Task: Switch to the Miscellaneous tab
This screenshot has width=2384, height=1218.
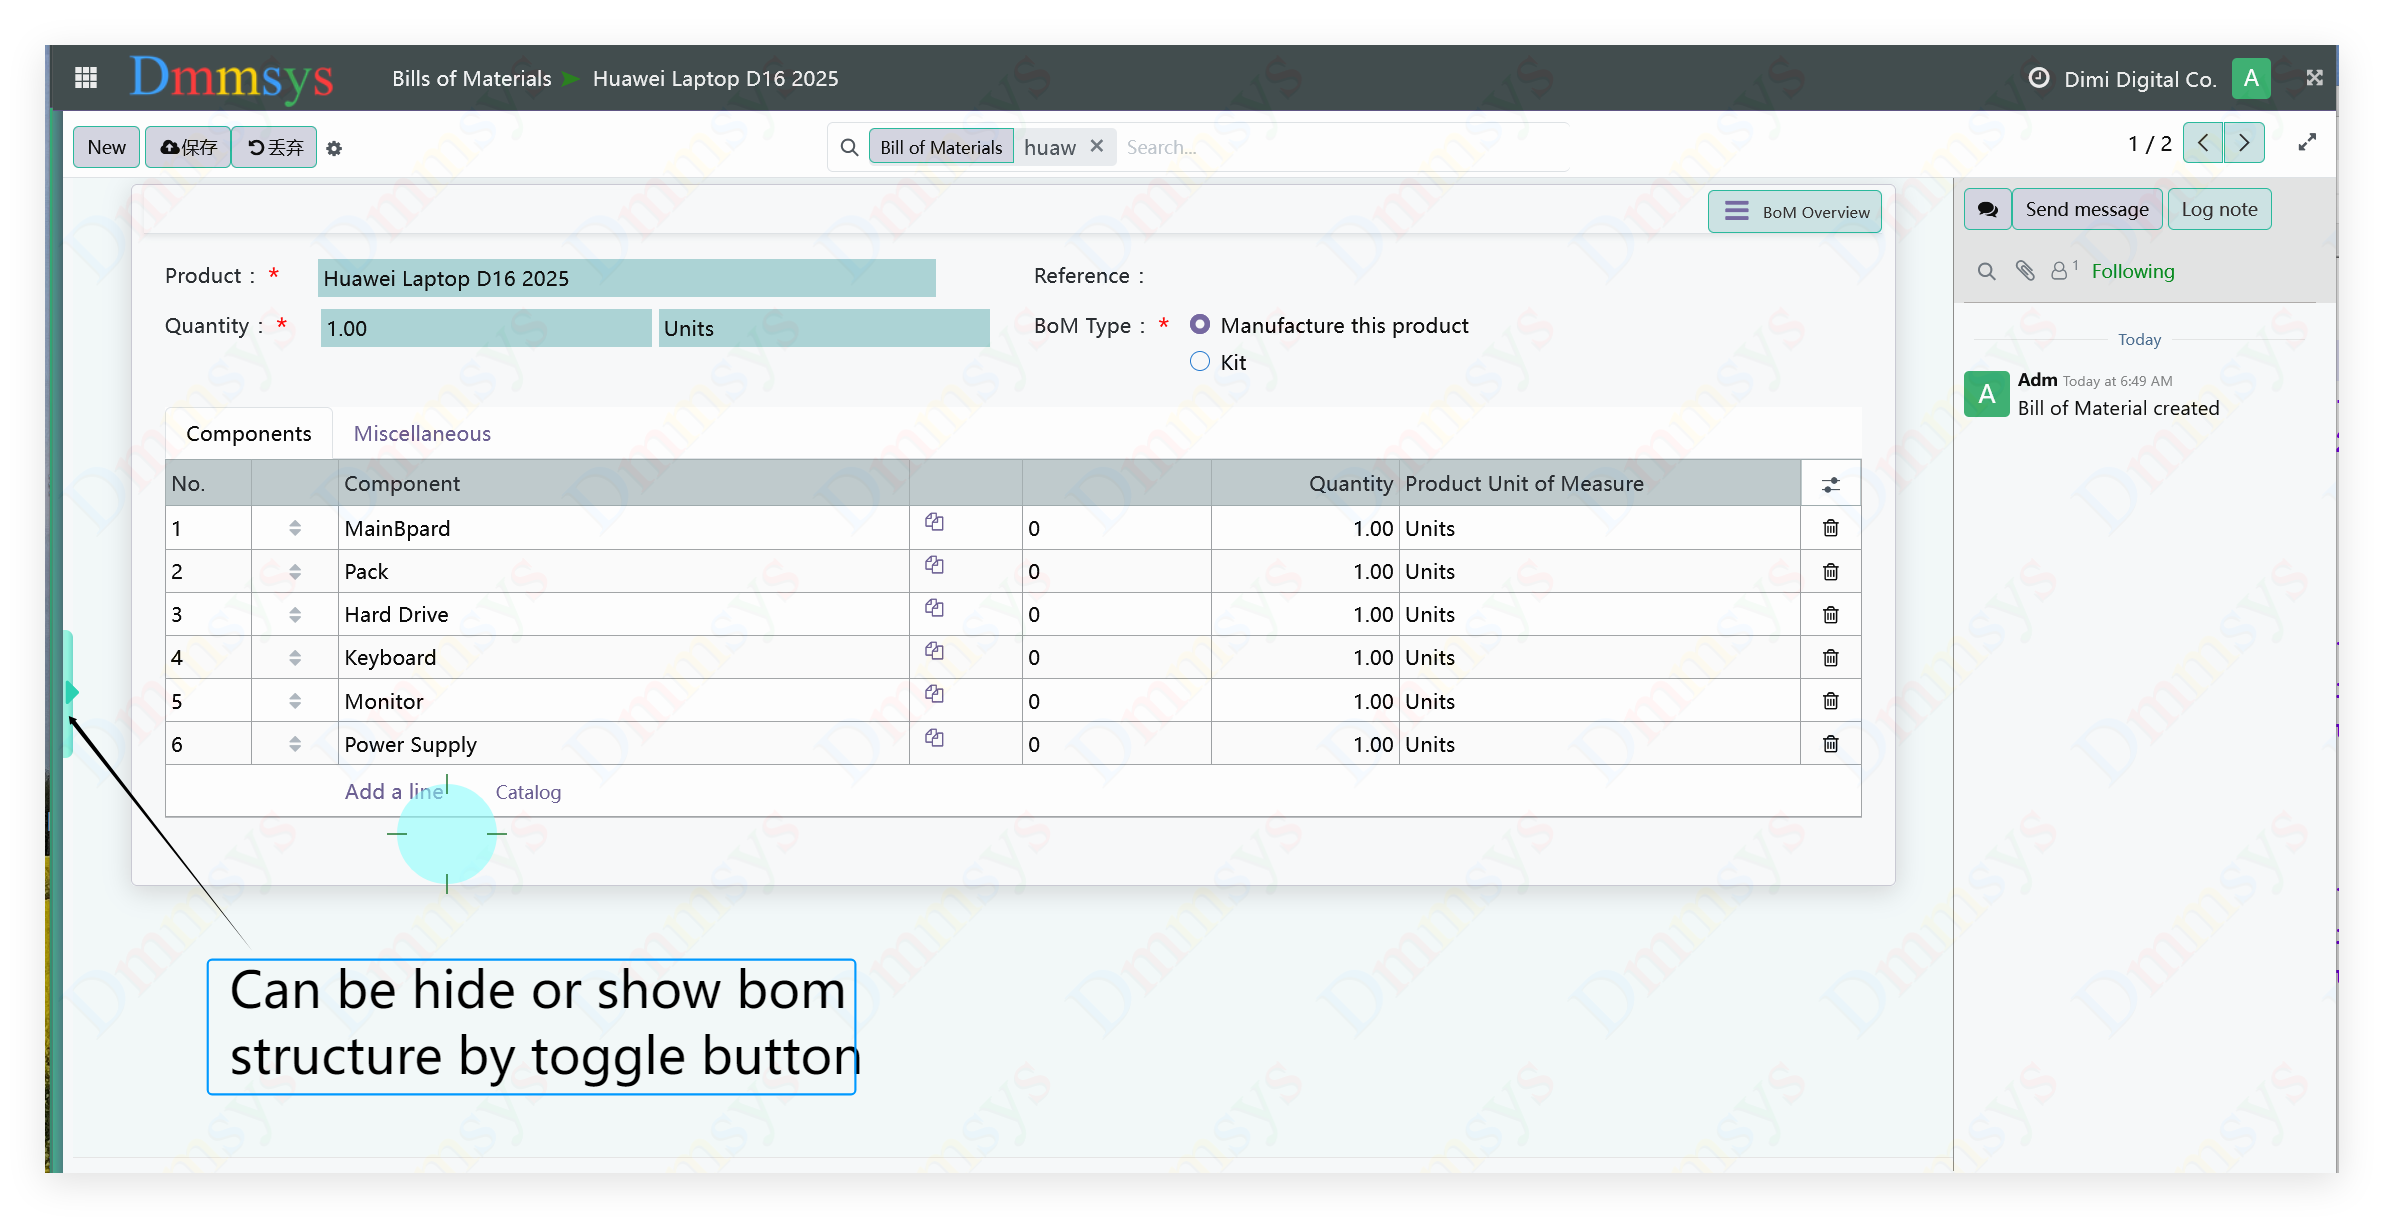Action: pyautogui.click(x=422, y=433)
